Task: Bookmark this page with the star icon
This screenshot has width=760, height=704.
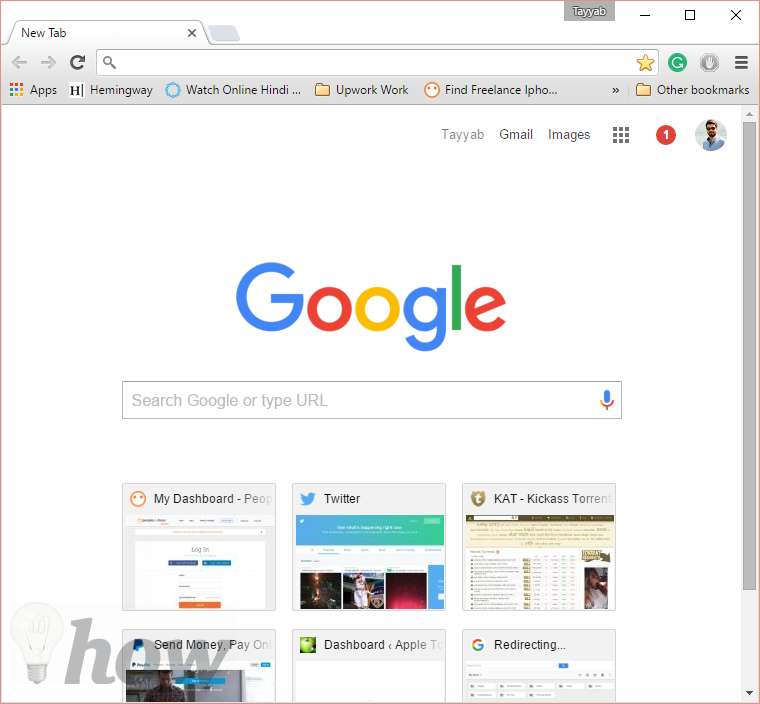Action: point(645,63)
